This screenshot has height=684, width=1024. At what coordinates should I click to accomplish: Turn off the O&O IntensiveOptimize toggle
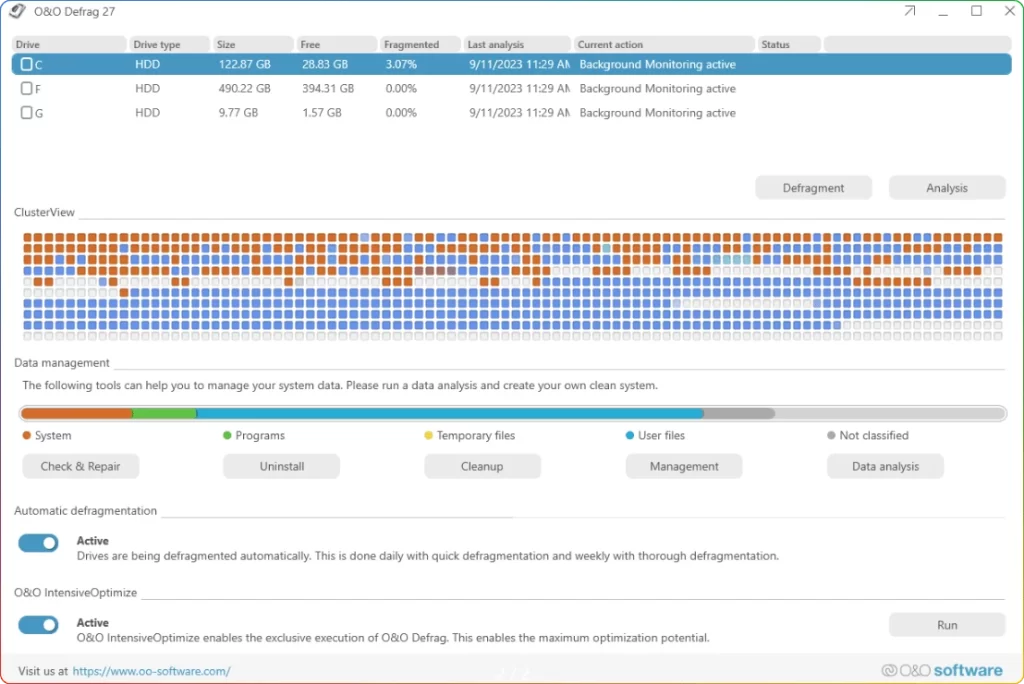[38, 625]
